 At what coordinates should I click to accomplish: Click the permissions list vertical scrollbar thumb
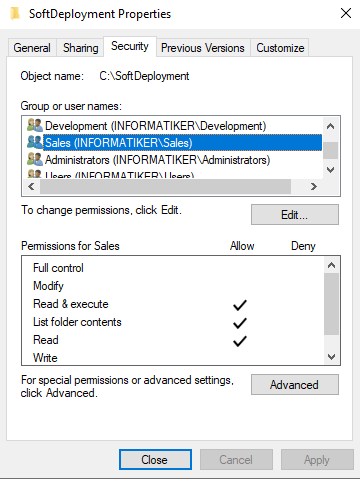(331, 304)
